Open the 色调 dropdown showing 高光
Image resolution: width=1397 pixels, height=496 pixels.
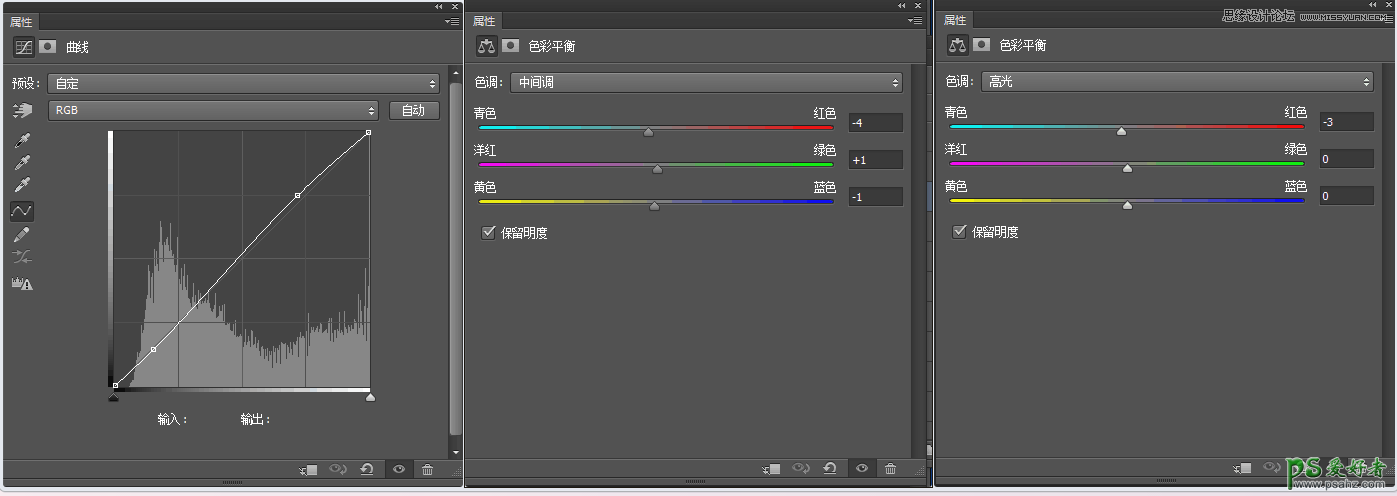pyautogui.click(x=1176, y=82)
